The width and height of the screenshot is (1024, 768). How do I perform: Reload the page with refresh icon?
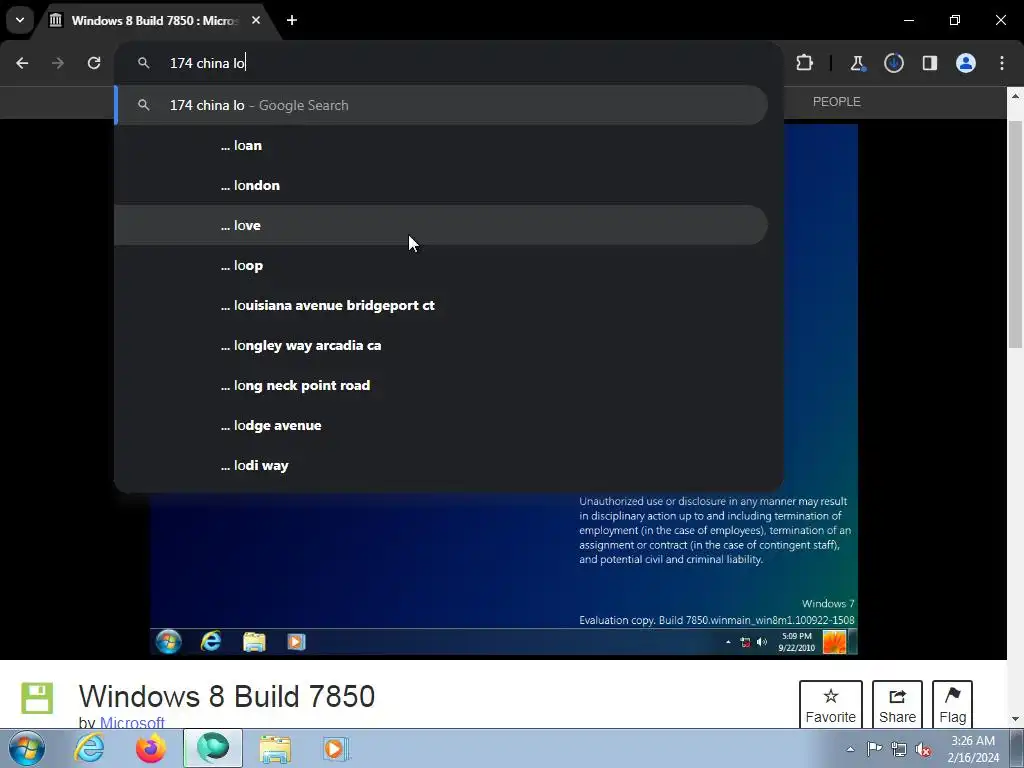(x=94, y=63)
